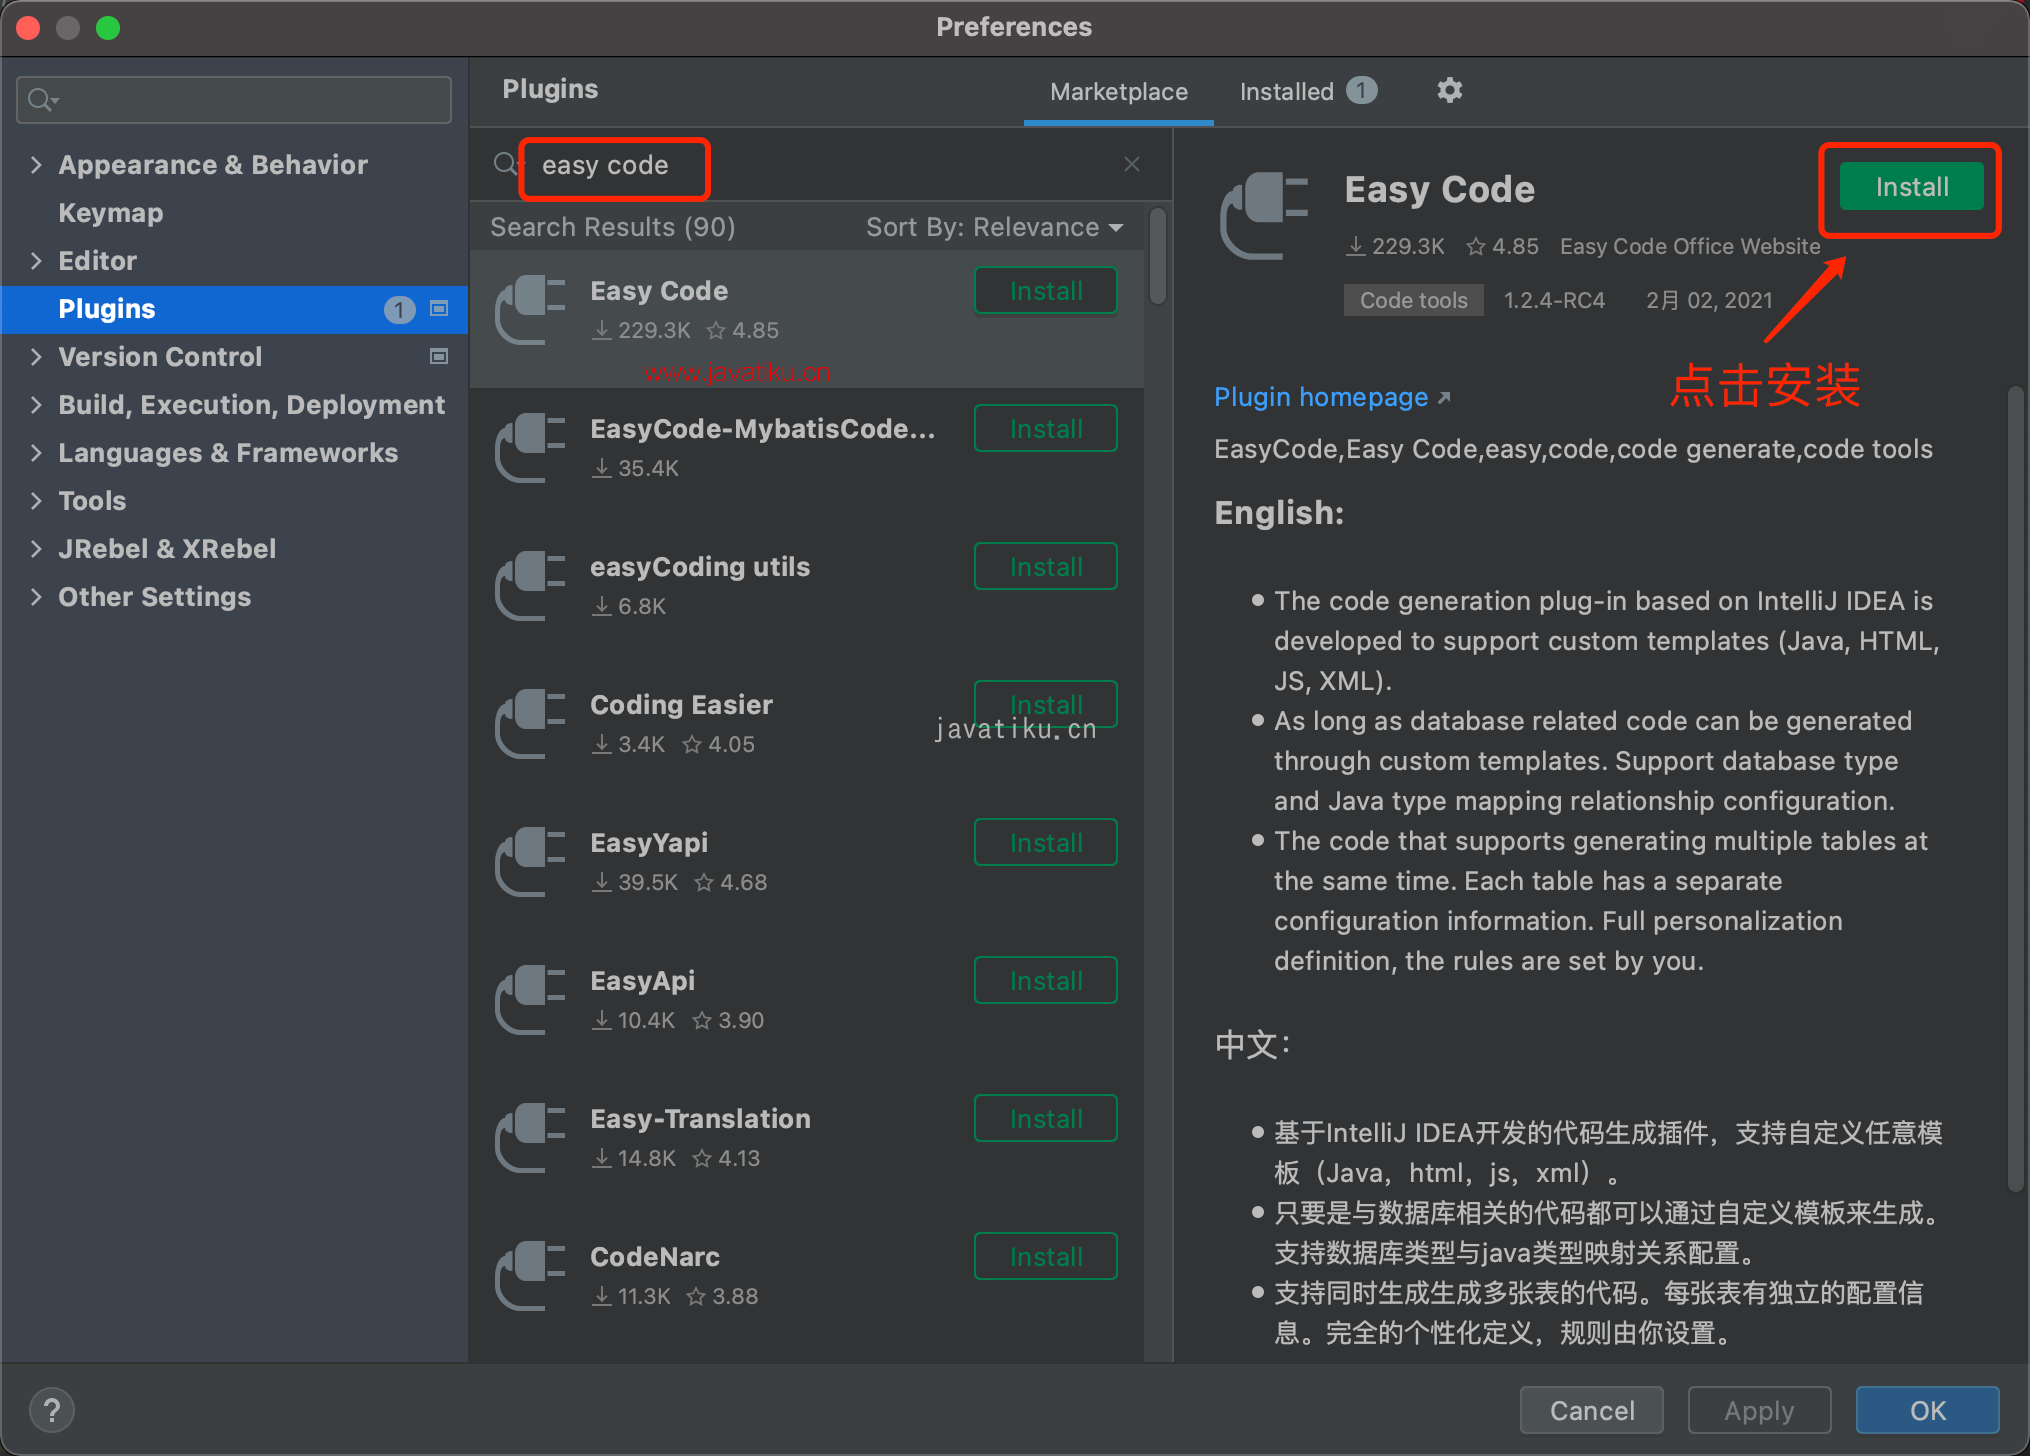The width and height of the screenshot is (2030, 1456).
Task: Install EasyCode-MybatisCode plugin
Action: [1046, 429]
